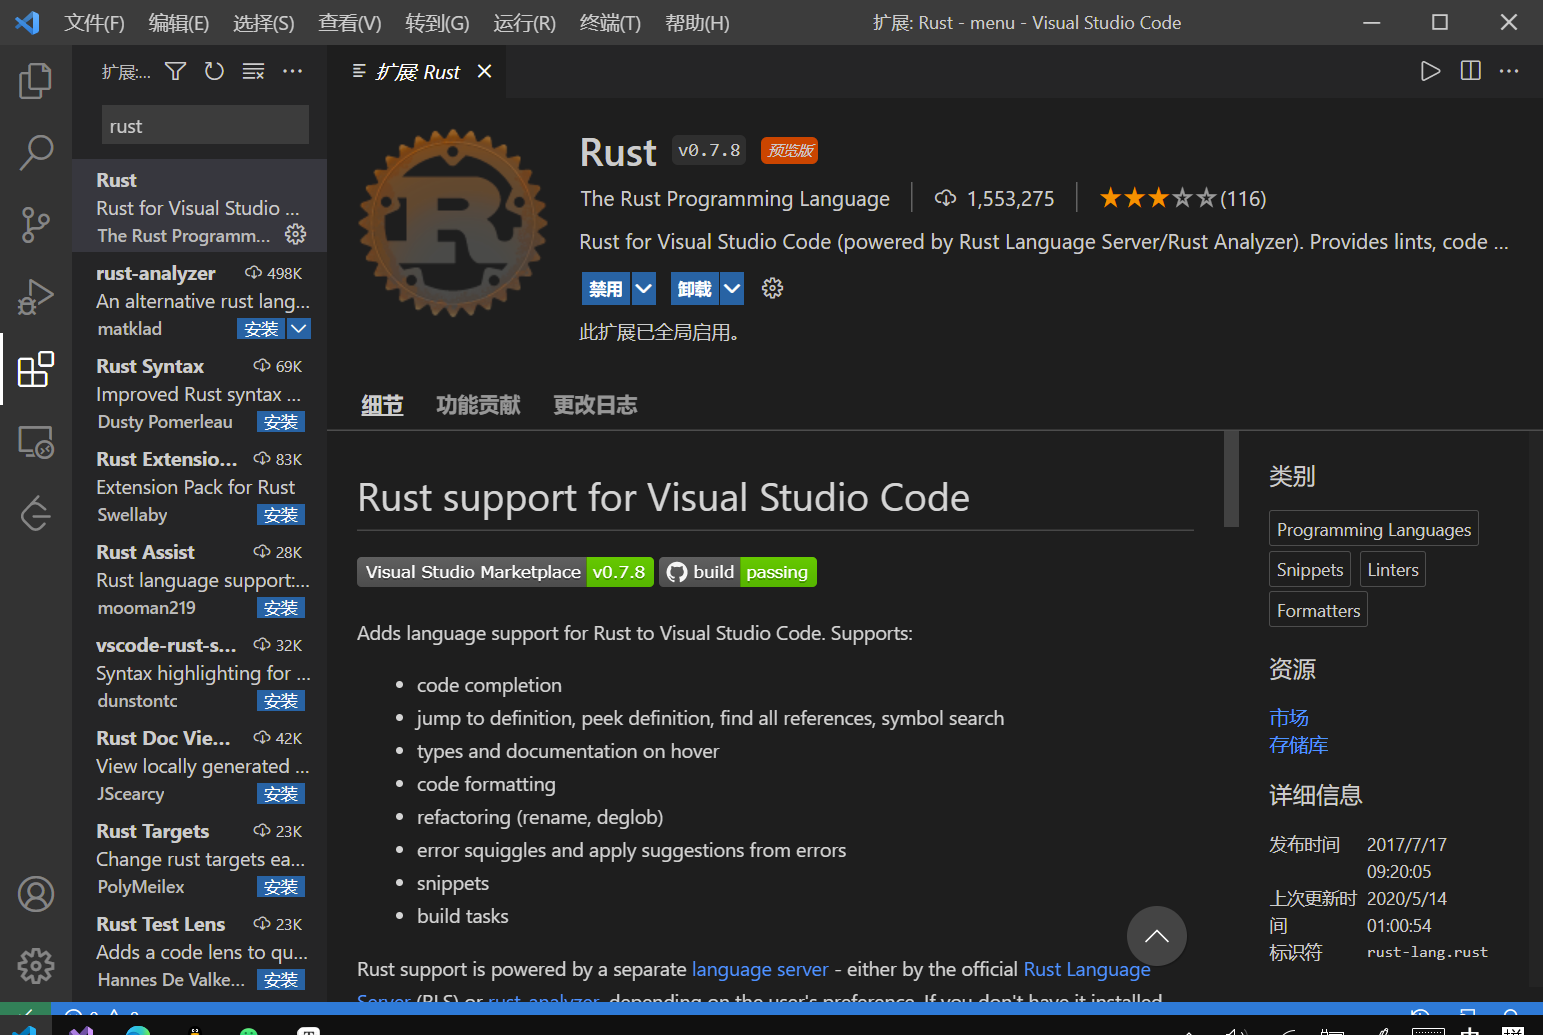Install the Rust Syntax extension
The image size is (1543, 1035).
coord(281,422)
